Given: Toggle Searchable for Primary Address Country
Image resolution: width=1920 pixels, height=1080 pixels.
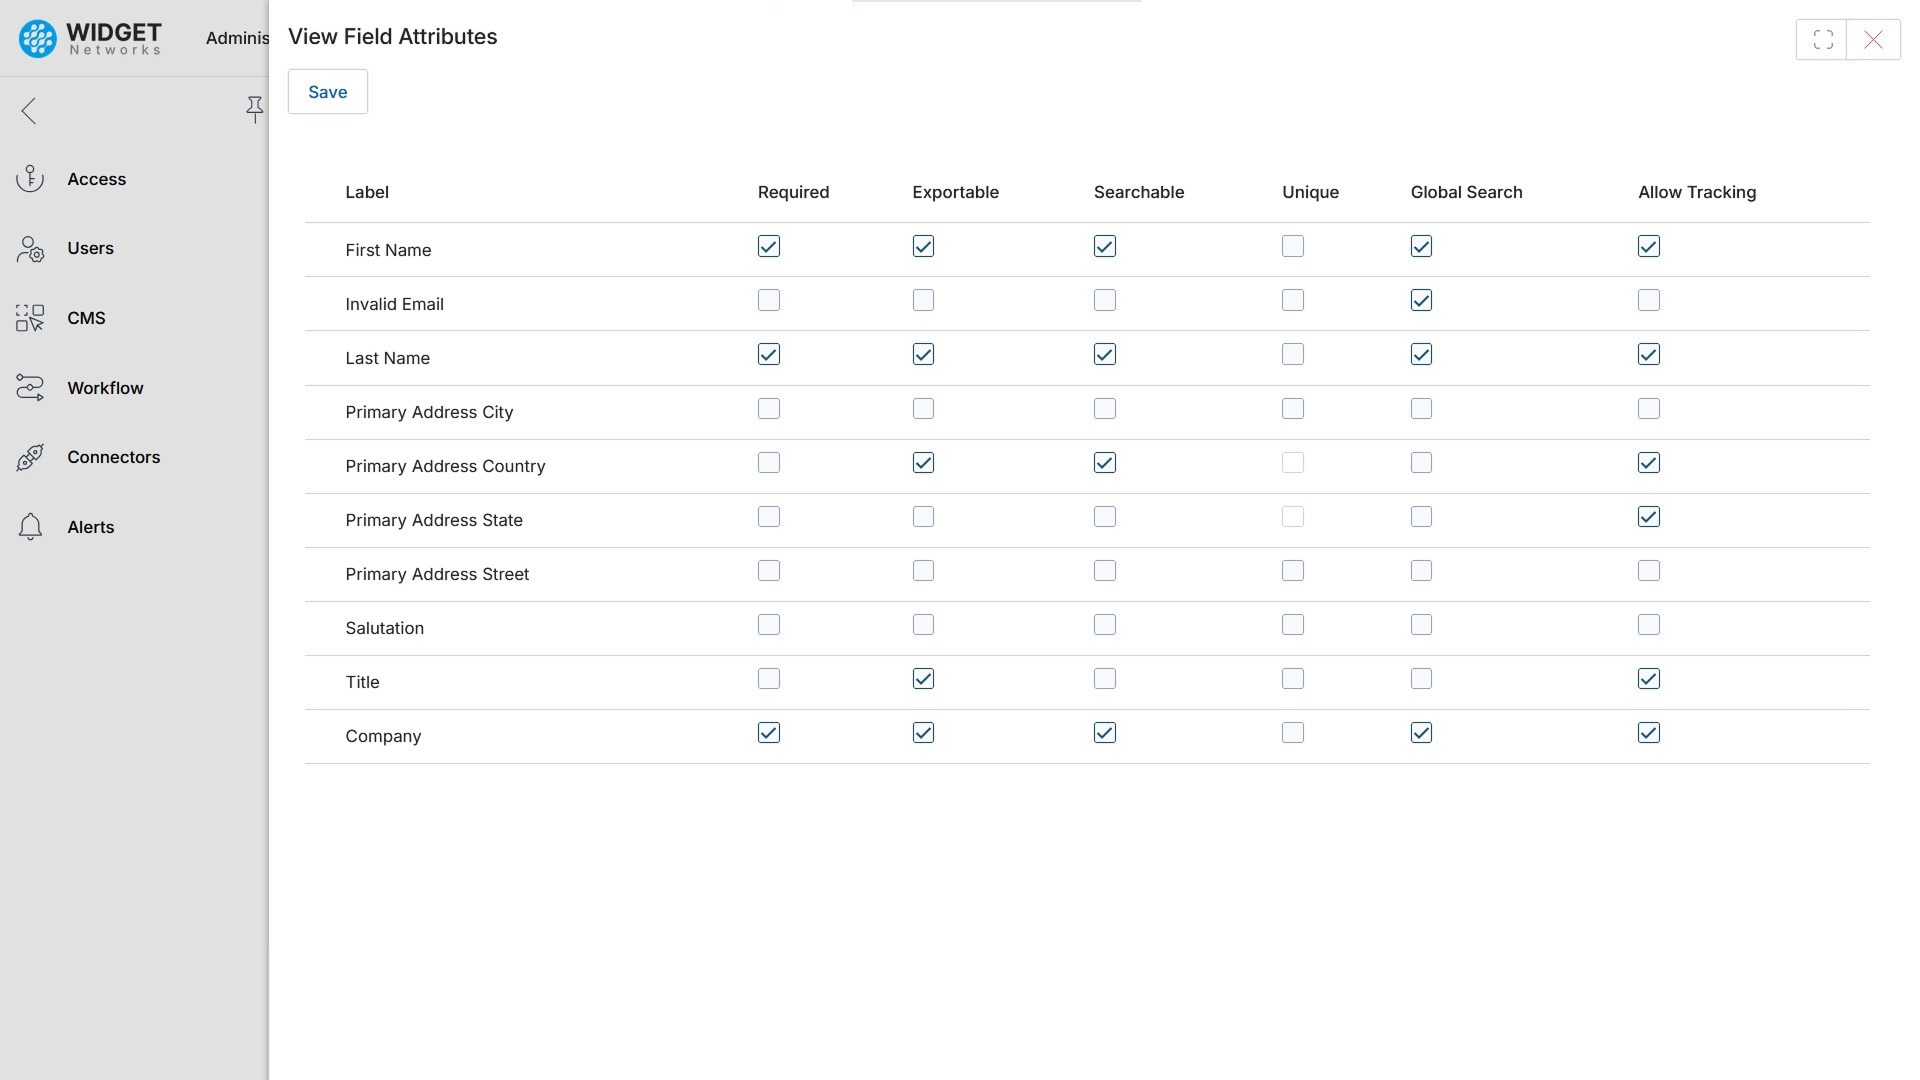Looking at the screenshot, I should pos(1104,463).
